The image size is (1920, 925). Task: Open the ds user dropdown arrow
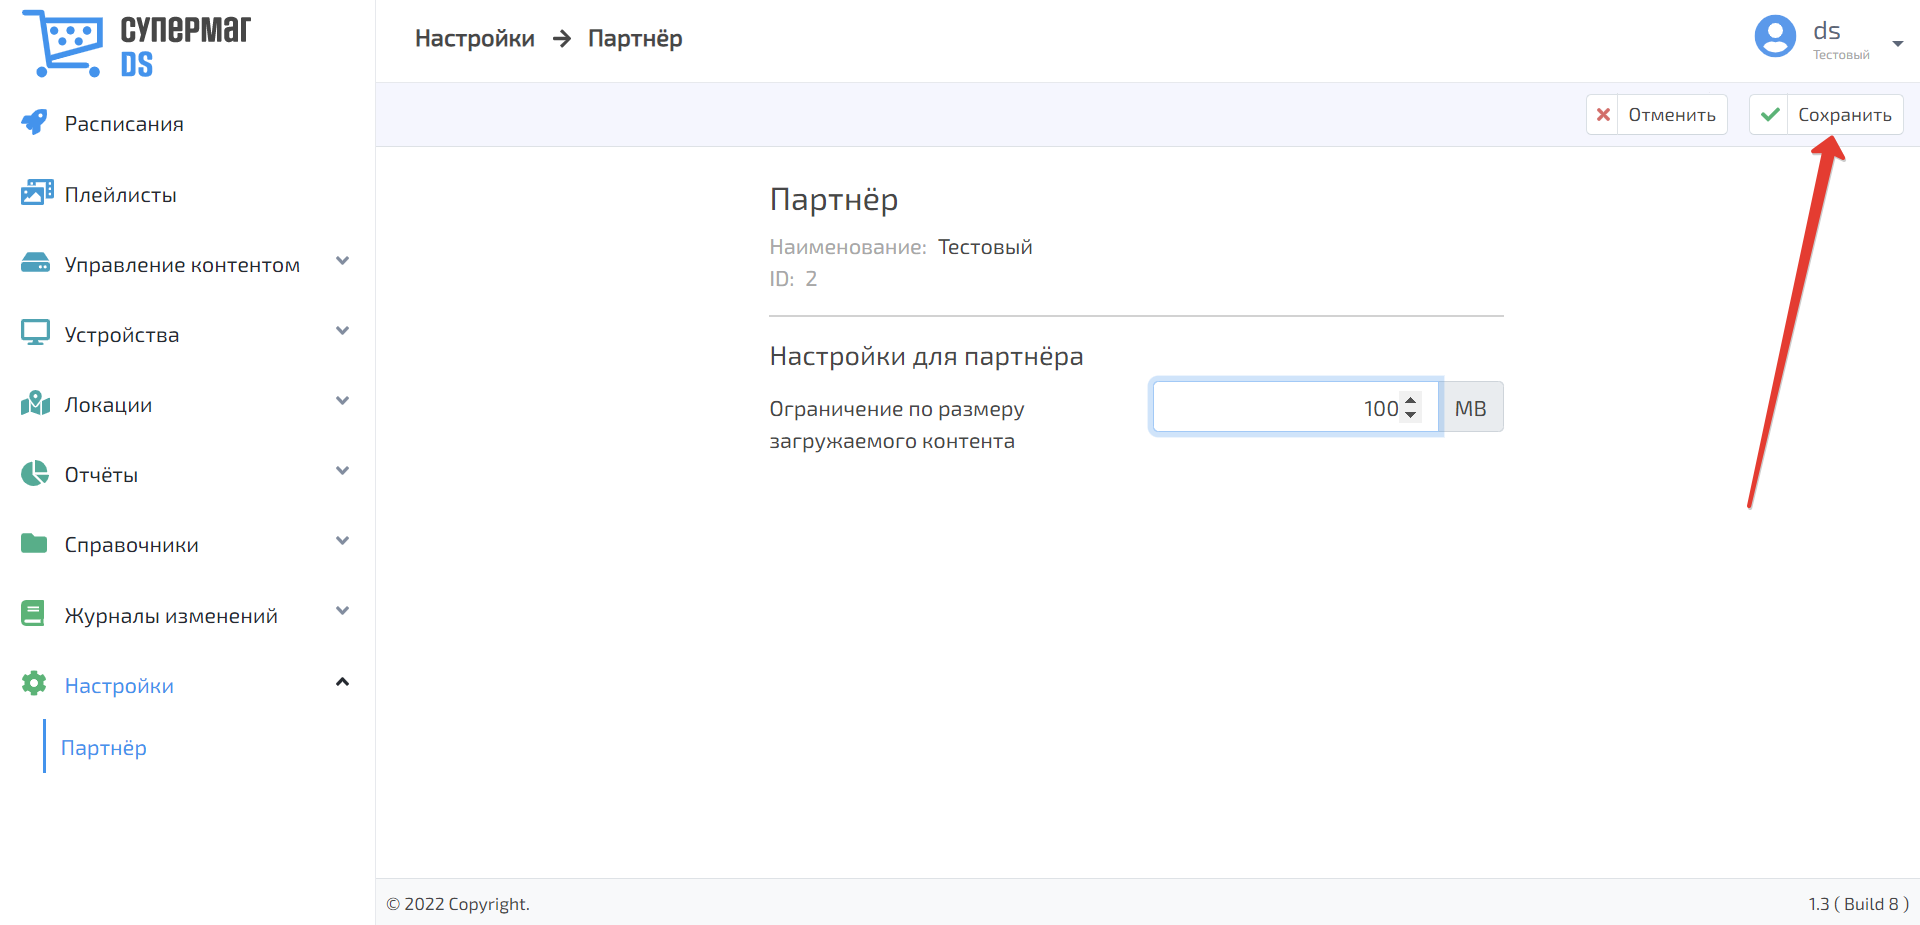point(1897,43)
